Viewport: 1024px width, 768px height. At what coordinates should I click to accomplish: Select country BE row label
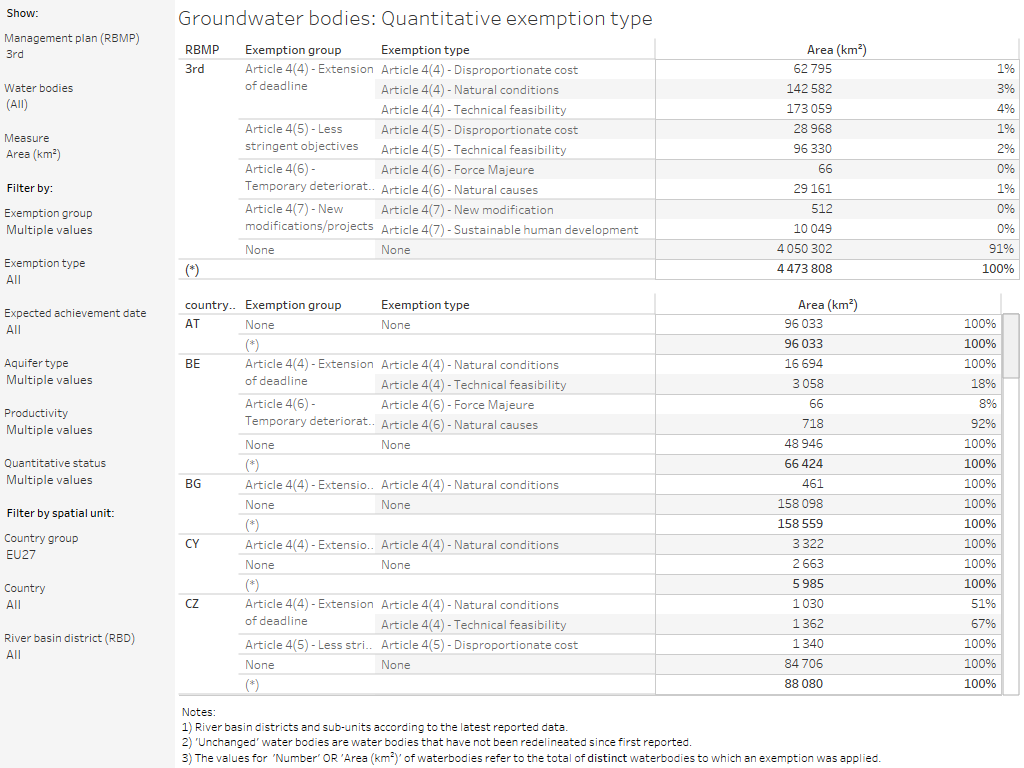click(x=193, y=364)
